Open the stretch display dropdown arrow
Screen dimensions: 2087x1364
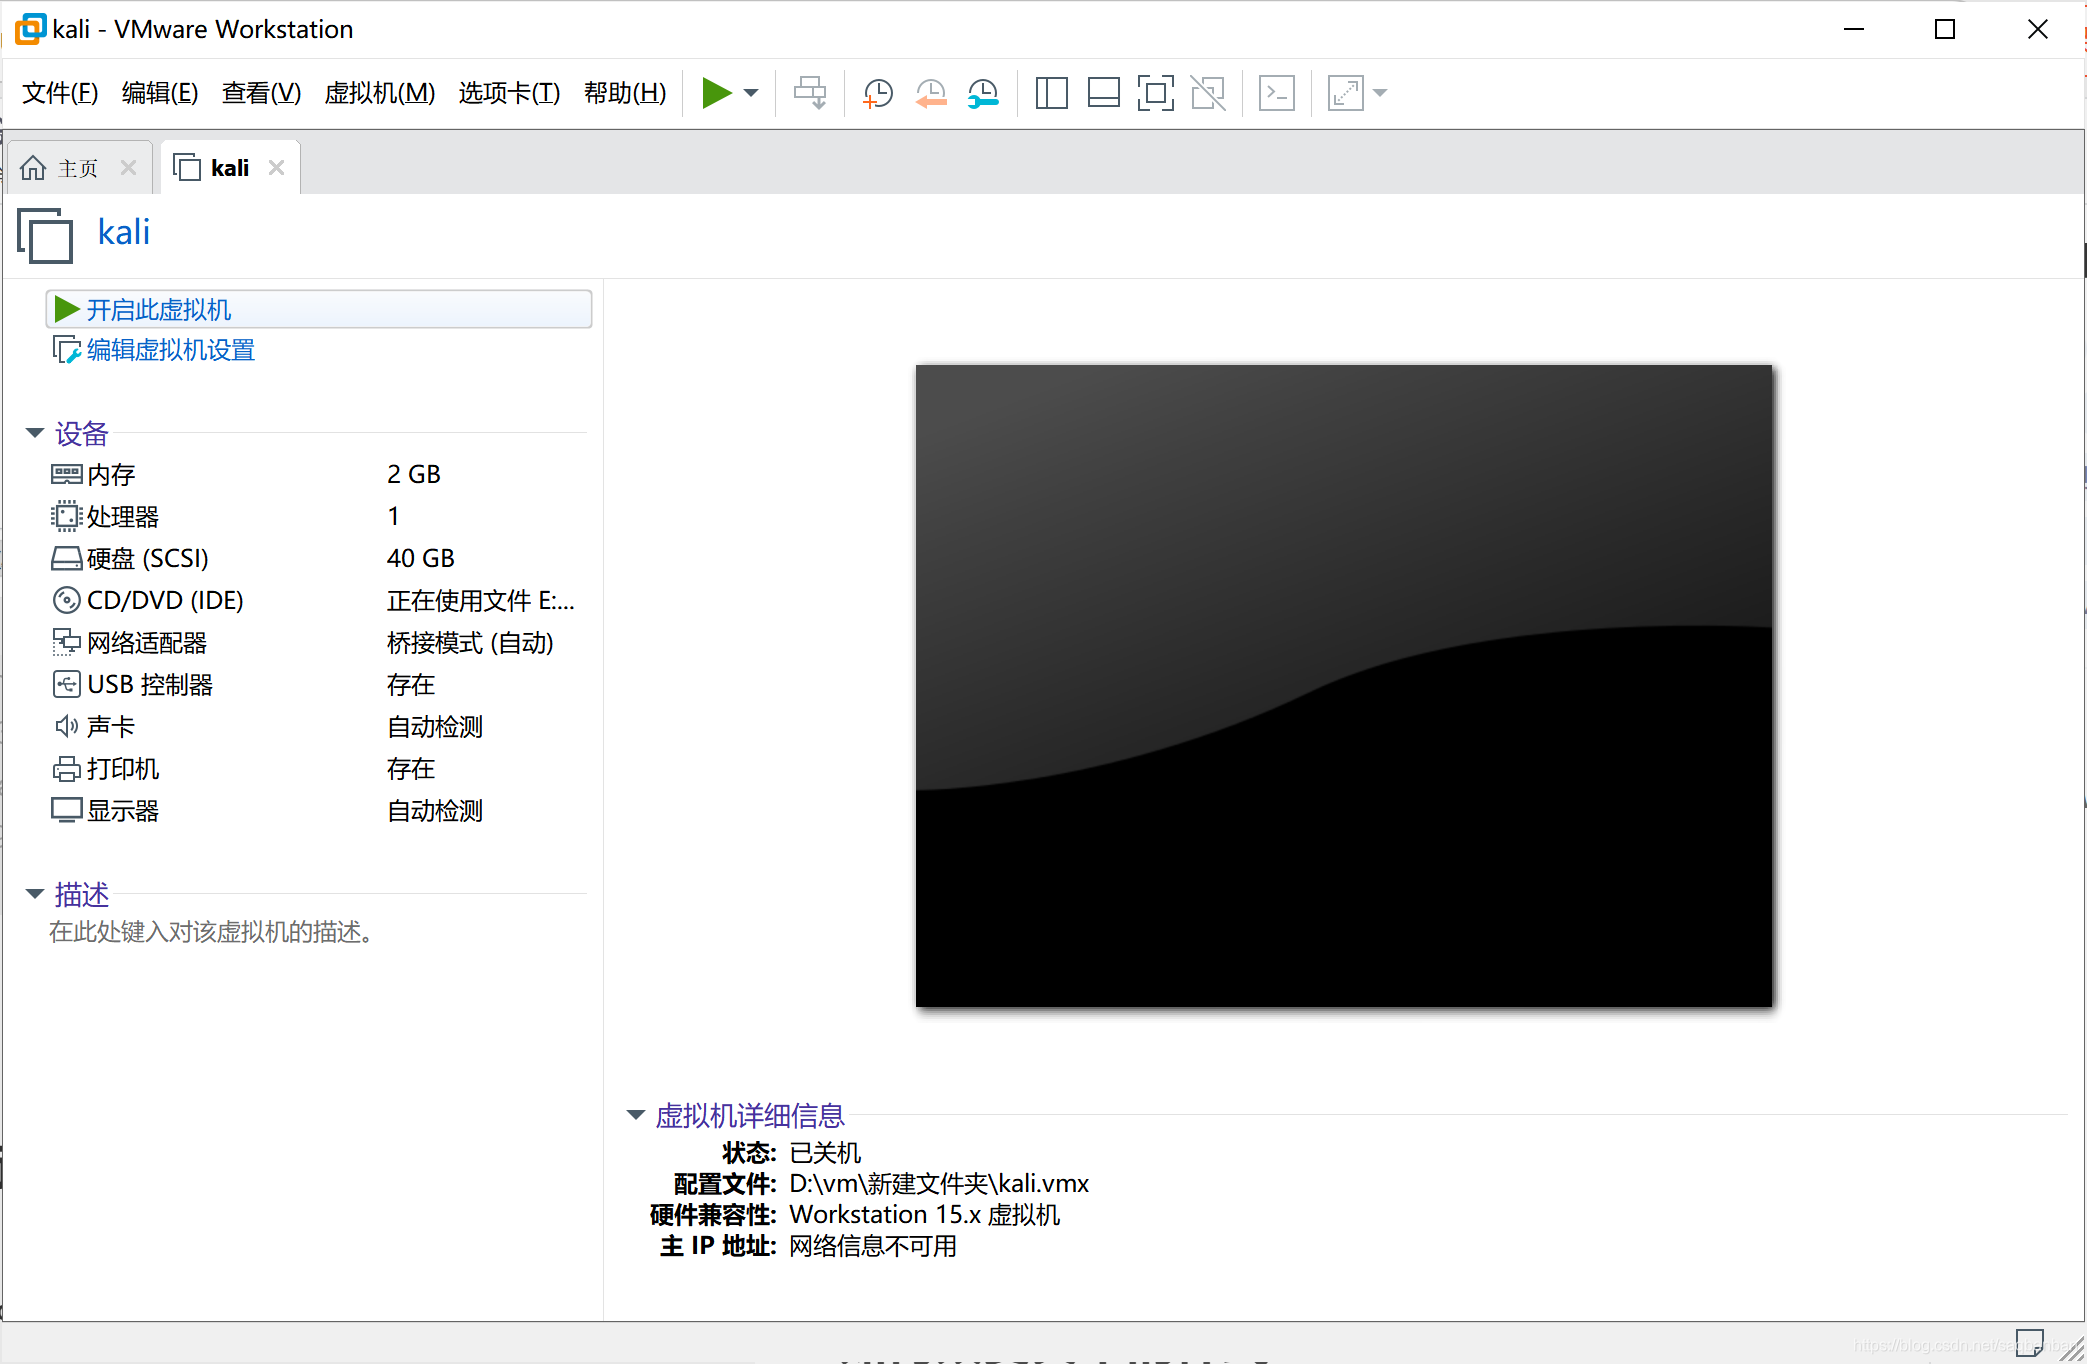(1381, 93)
